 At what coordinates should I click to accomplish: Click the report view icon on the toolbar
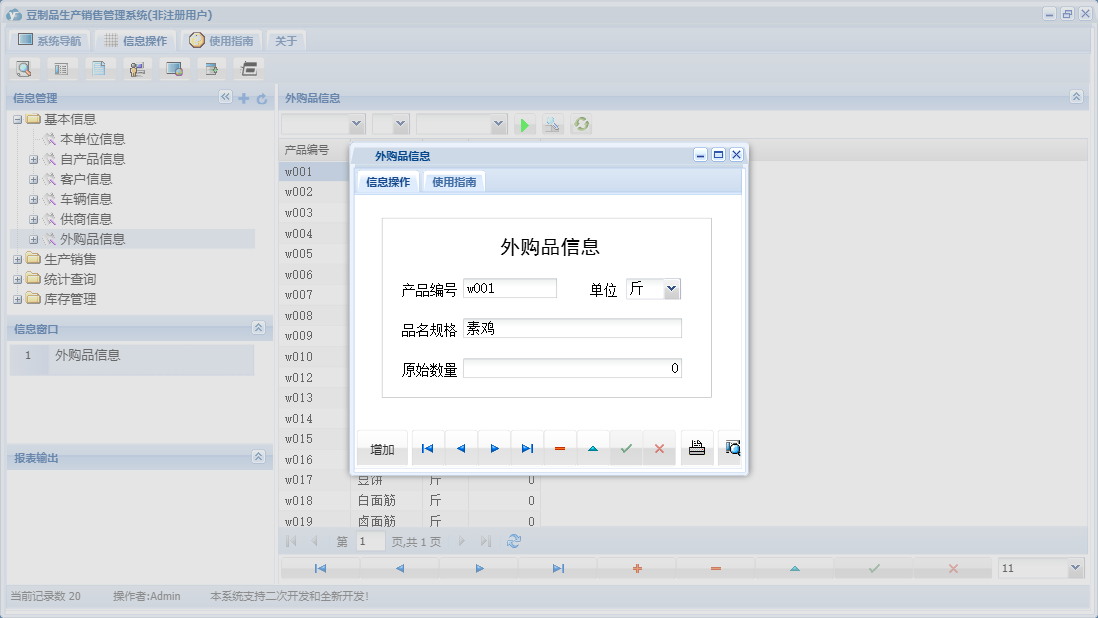(61, 68)
